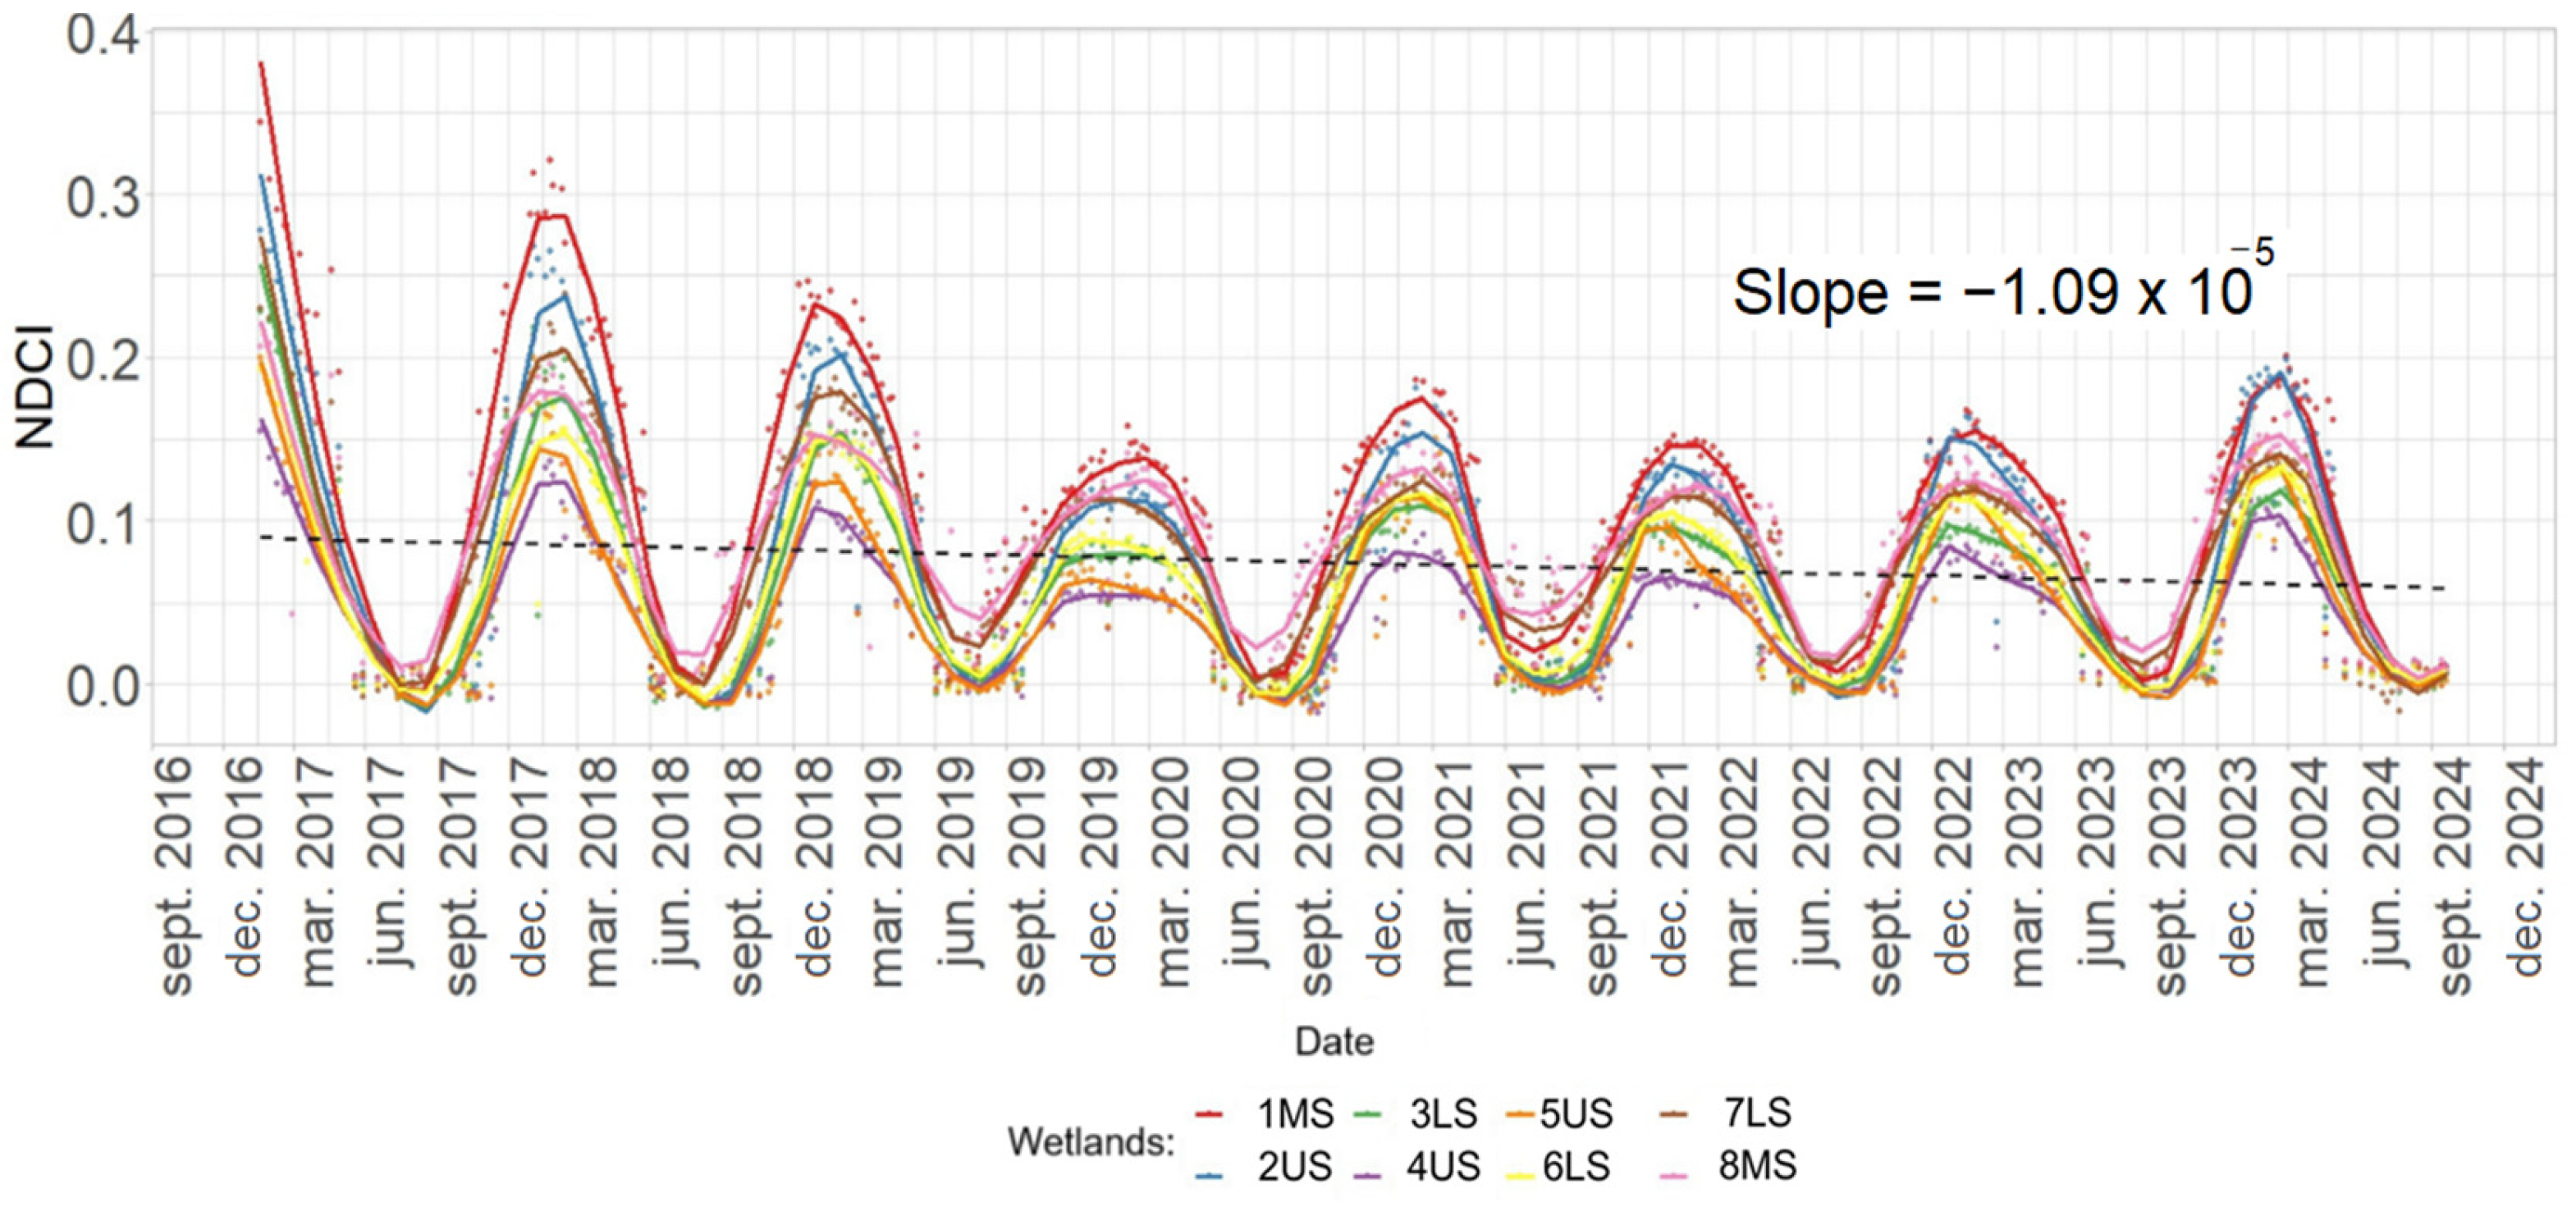Click the 0.1 y-axis tick label
2576x1207 pixels.
[x=103, y=523]
